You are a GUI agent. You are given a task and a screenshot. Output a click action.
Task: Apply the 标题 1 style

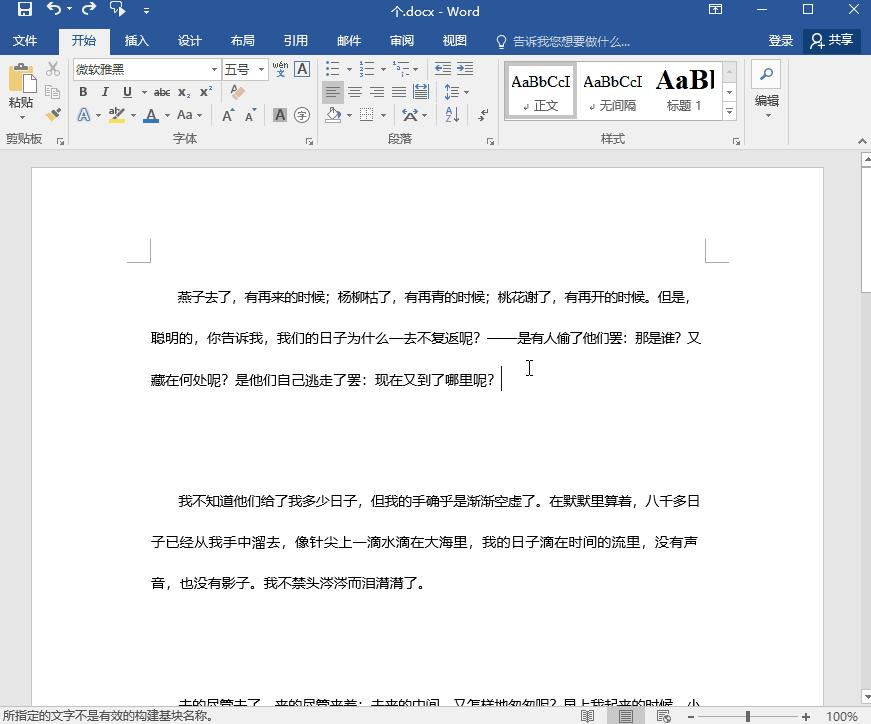(684, 90)
